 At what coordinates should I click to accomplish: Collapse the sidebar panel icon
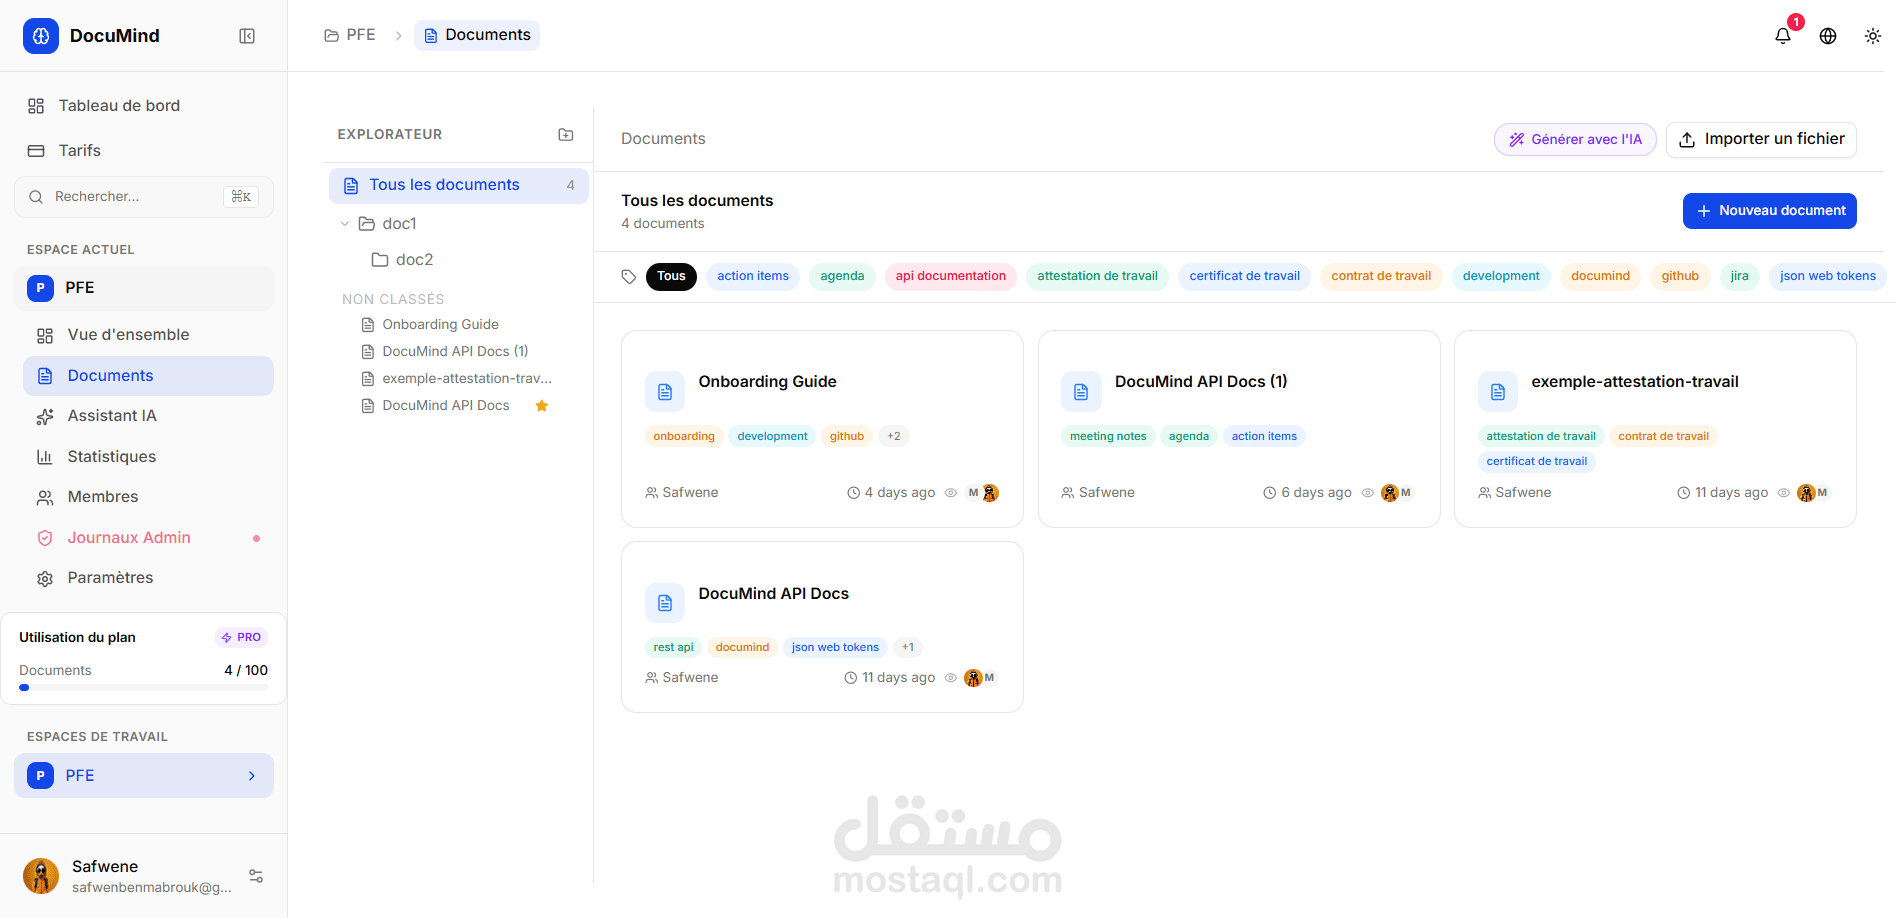[x=247, y=36]
